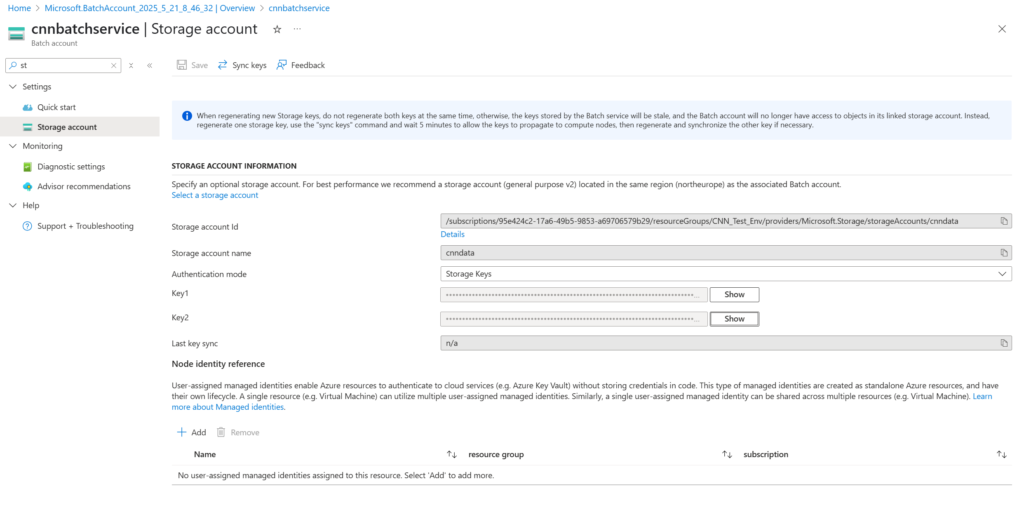Click Sync keys in the toolbar
This screenshot has height=526, width=1024.
pos(242,65)
